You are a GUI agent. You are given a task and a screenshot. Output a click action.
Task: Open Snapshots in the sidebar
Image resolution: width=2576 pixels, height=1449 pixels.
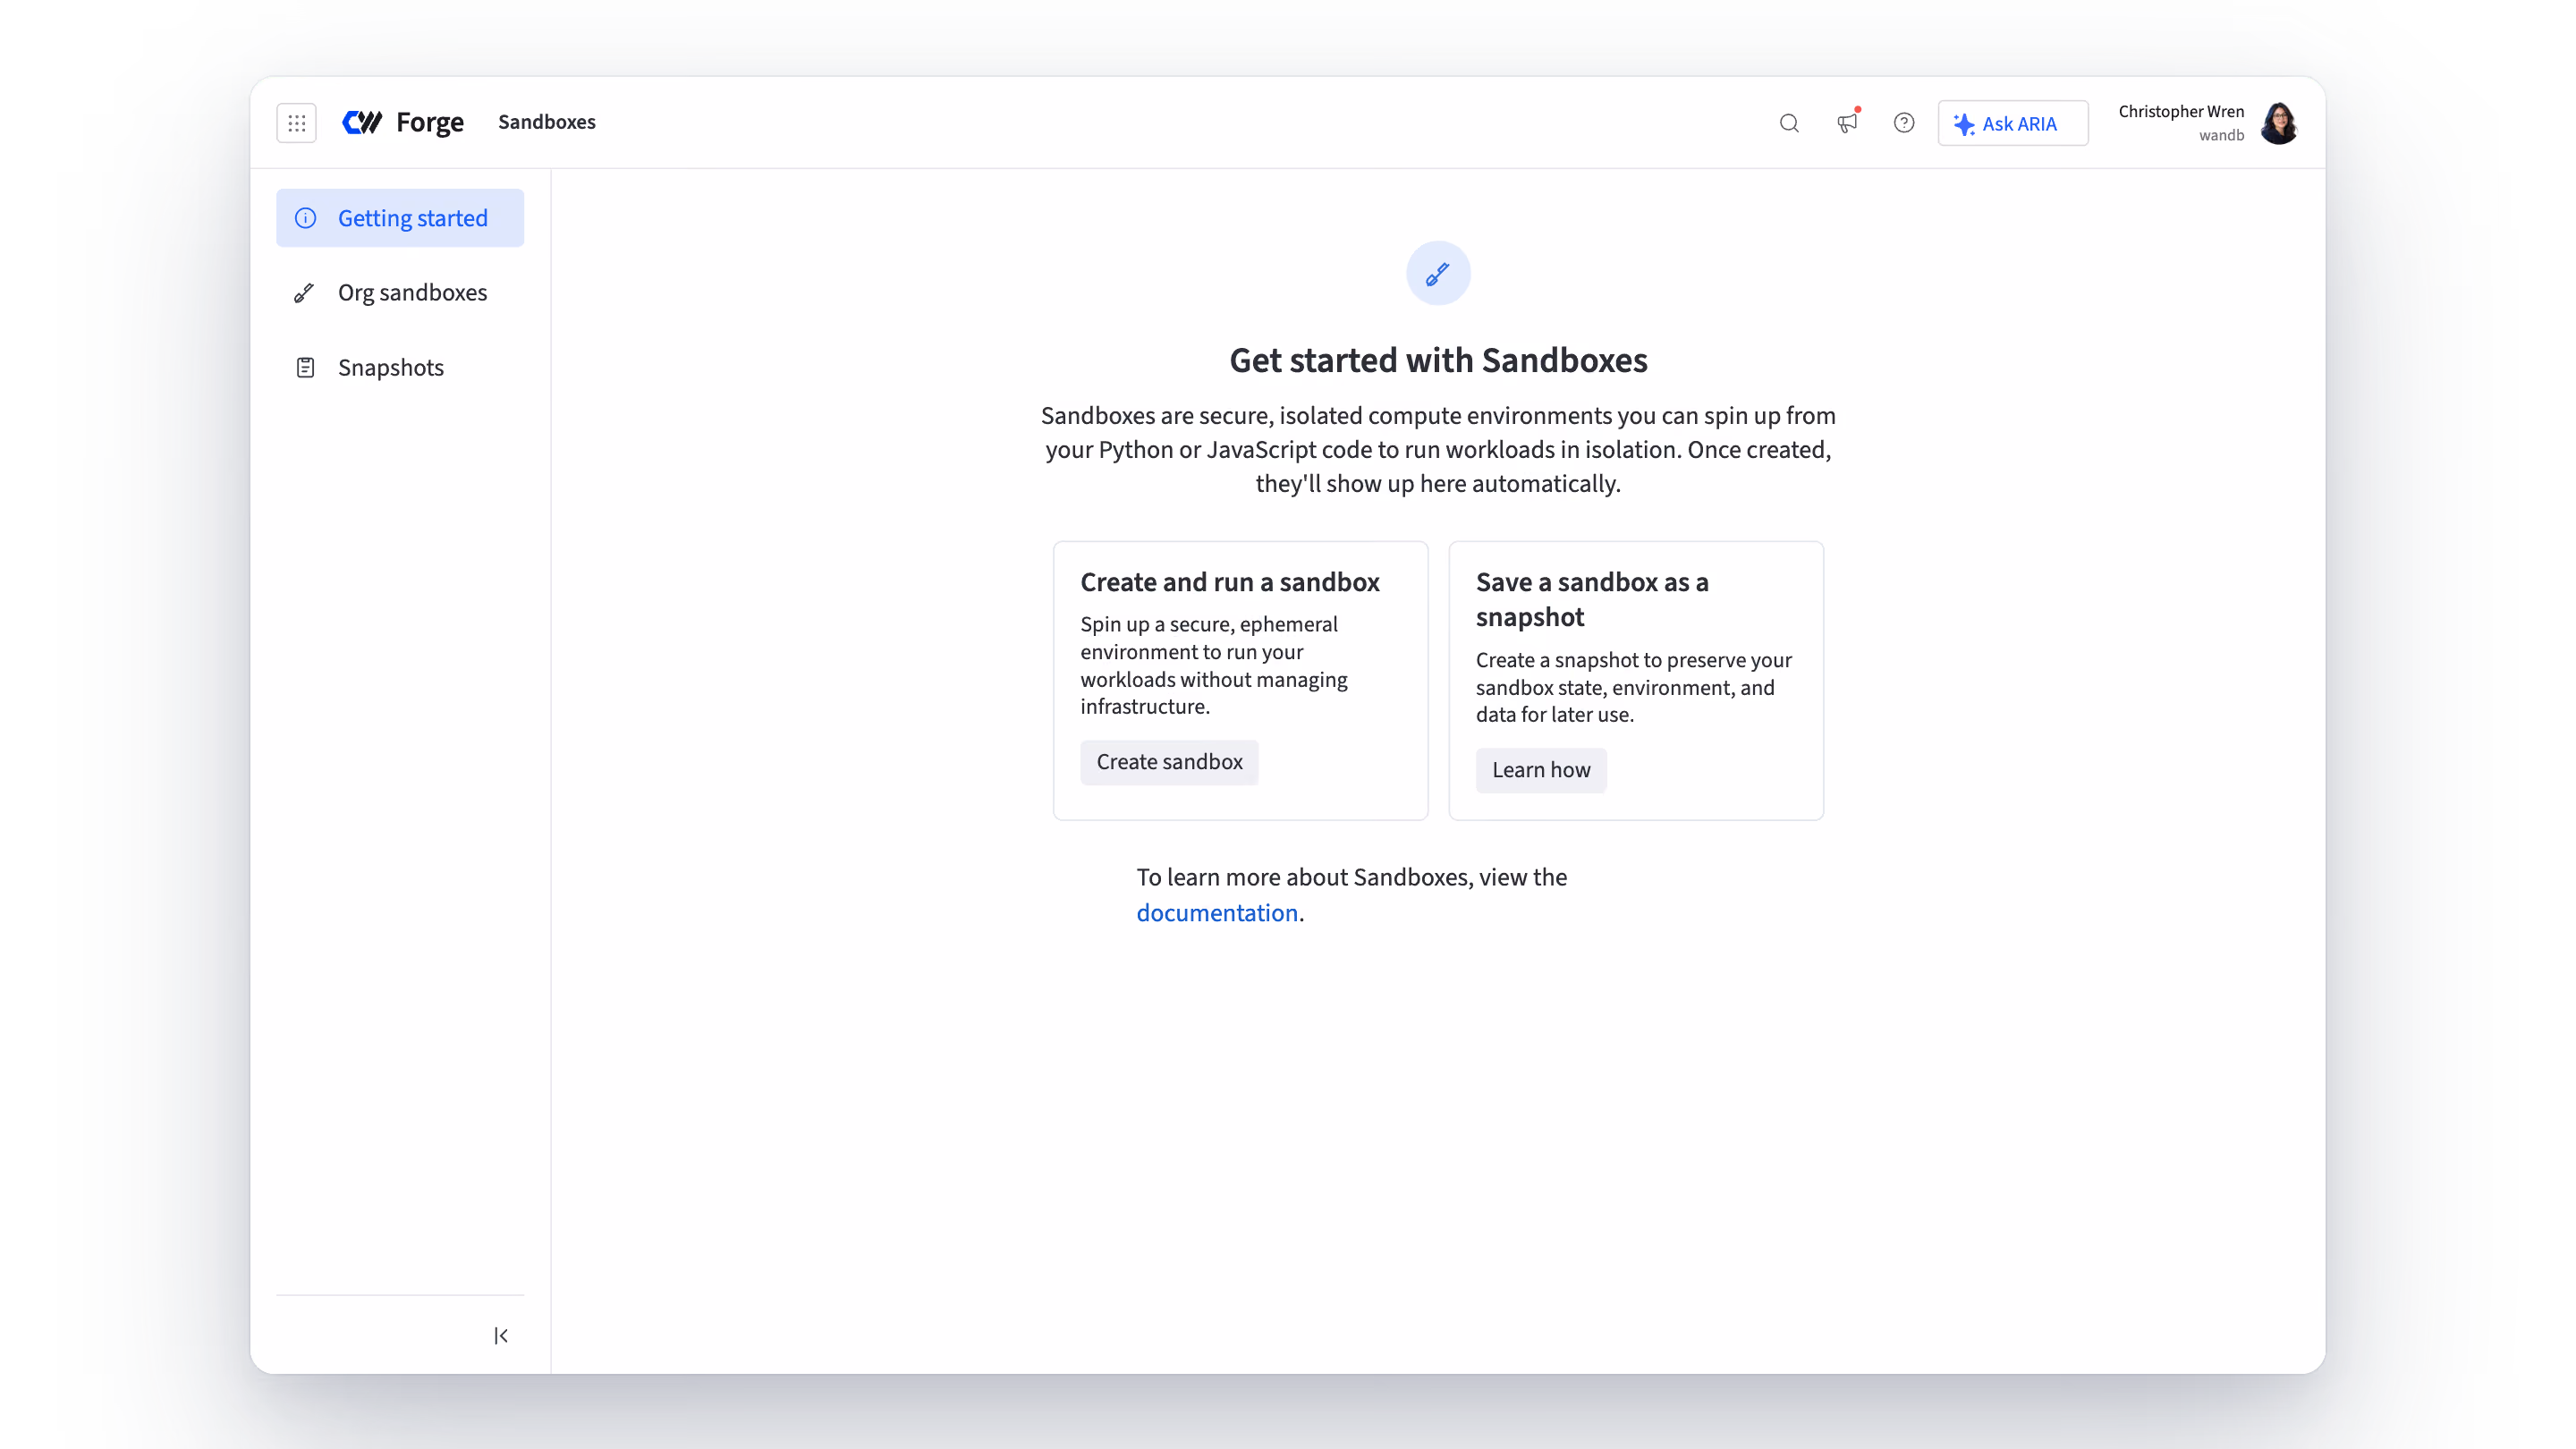400,367
